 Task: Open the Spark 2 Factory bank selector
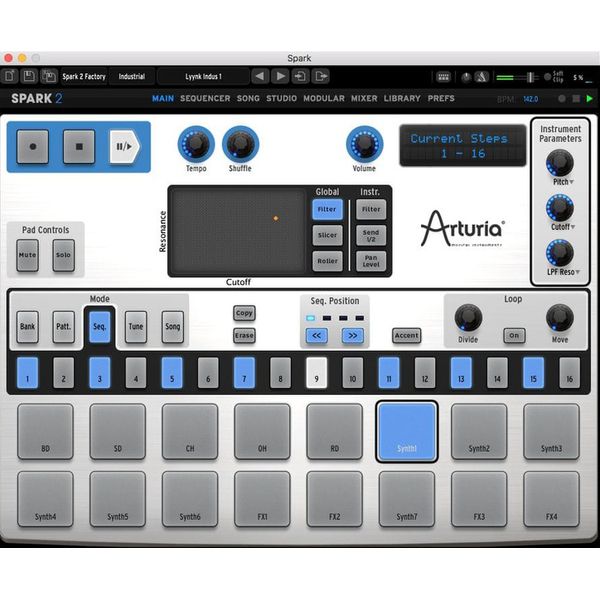(x=84, y=76)
